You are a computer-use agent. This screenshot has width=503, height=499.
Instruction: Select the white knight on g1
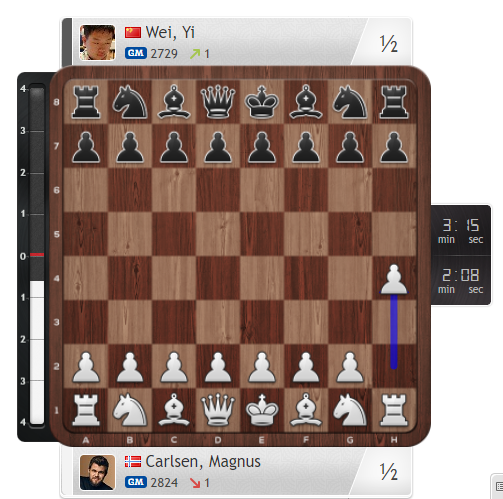(x=350, y=410)
